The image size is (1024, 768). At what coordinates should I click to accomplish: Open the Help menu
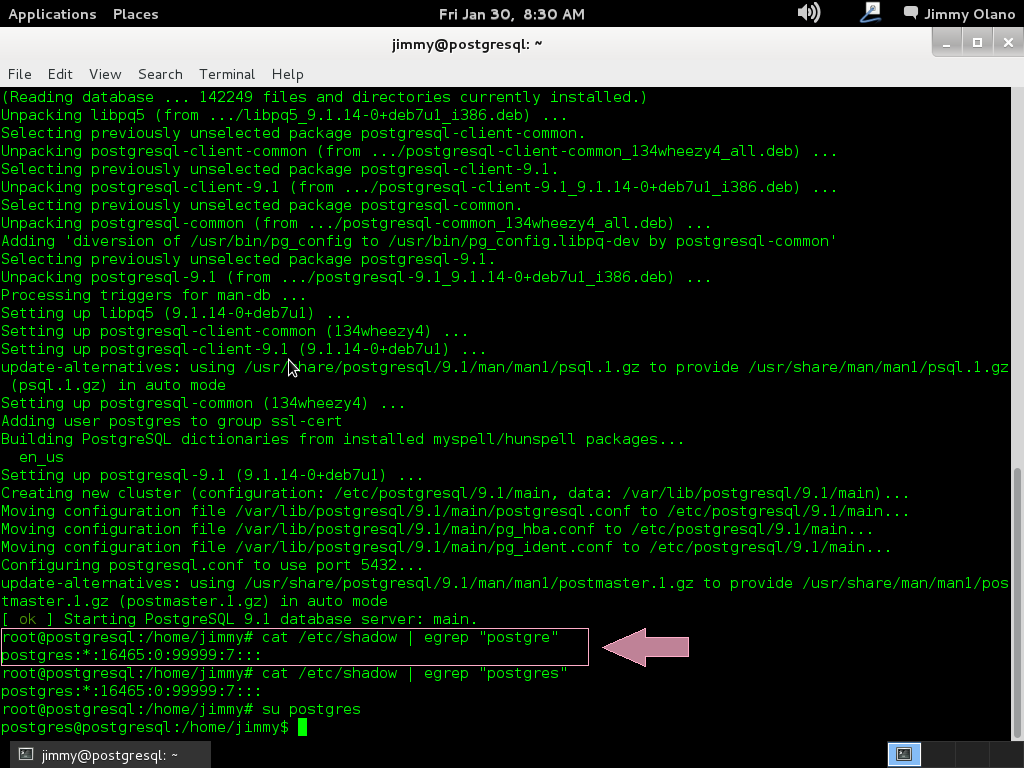point(287,74)
